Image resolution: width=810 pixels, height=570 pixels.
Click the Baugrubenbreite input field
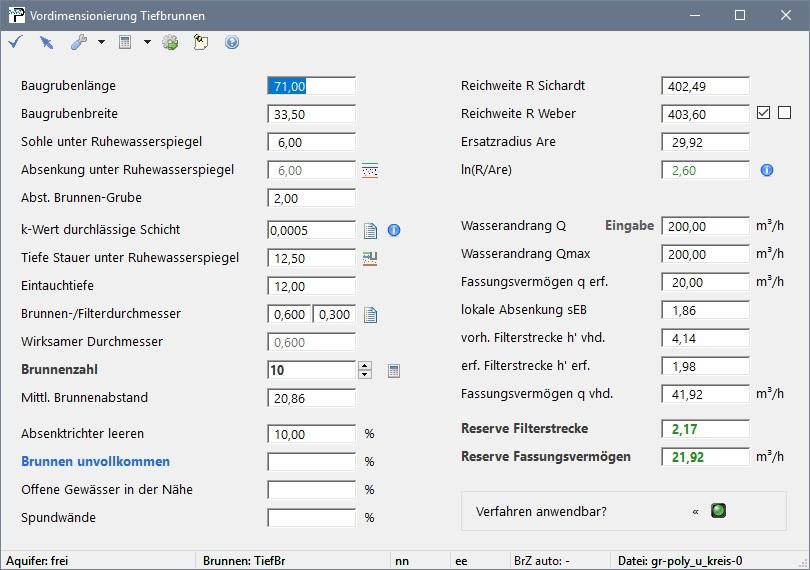tap(311, 114)
